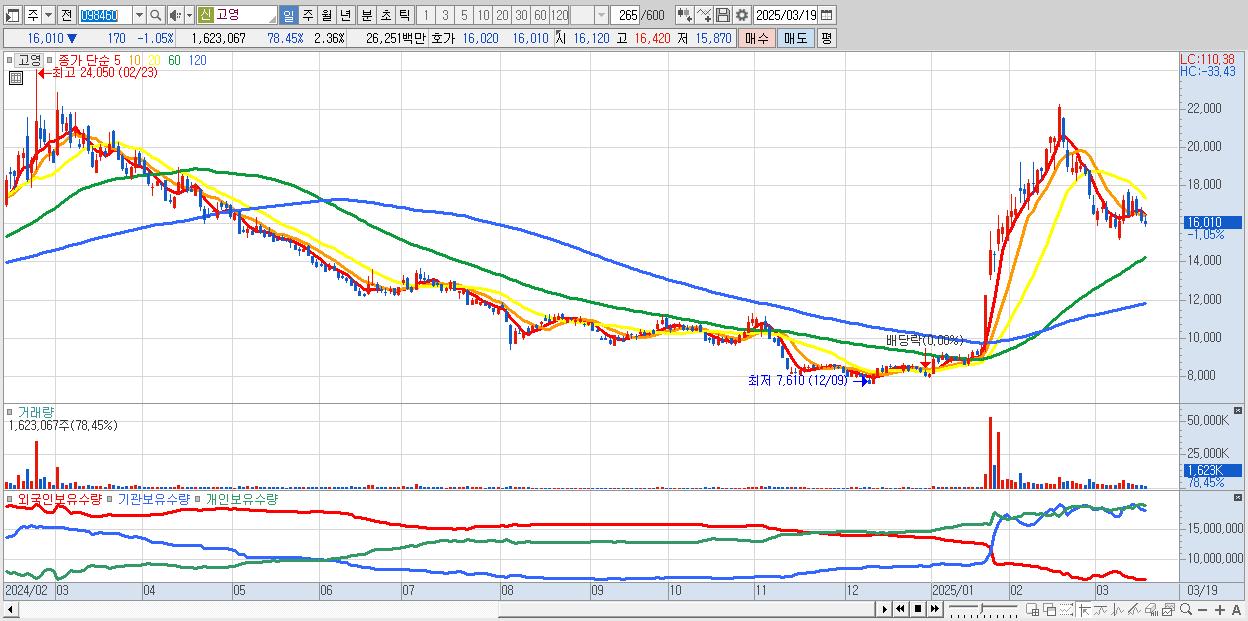This screenshot has width=1248, height=621.
Task: Click the stock code input field 098460
Action: (106, 15)
